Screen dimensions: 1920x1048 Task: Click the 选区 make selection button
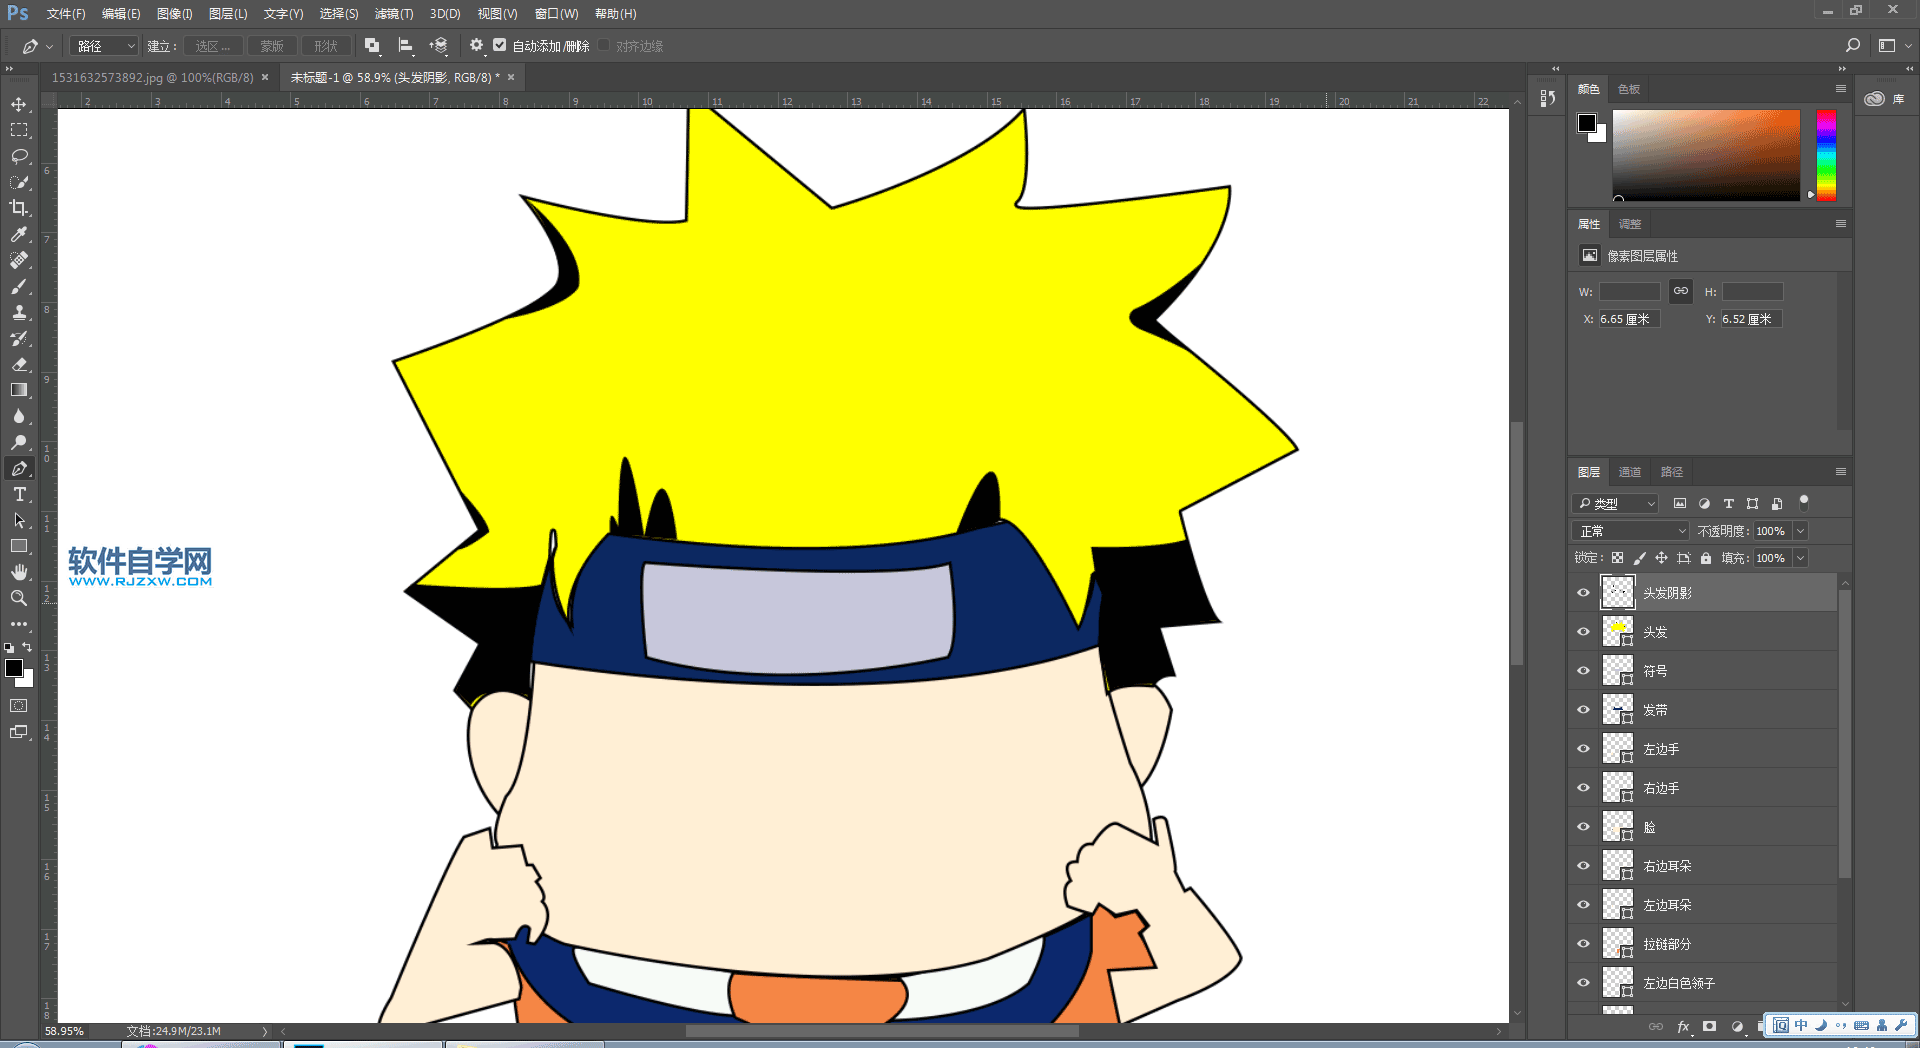point(212,46)
